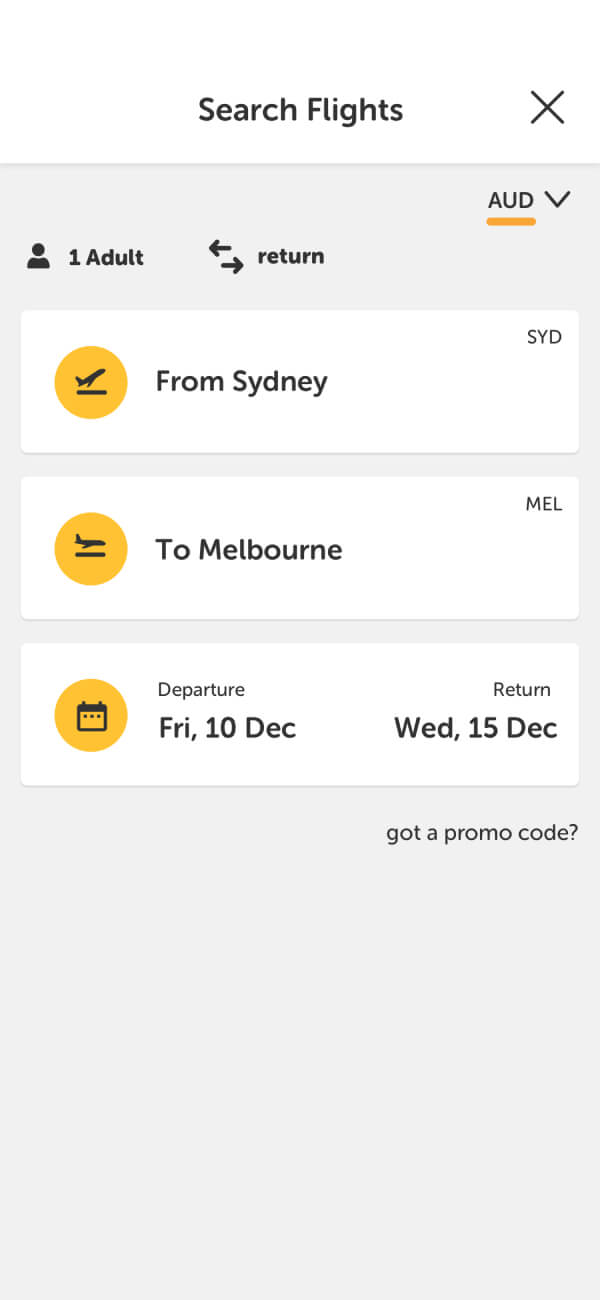Image resolution: width=600 pixels, height=1300 pixels.
Task: Click the landing plane icon
Action: point(91,549)
